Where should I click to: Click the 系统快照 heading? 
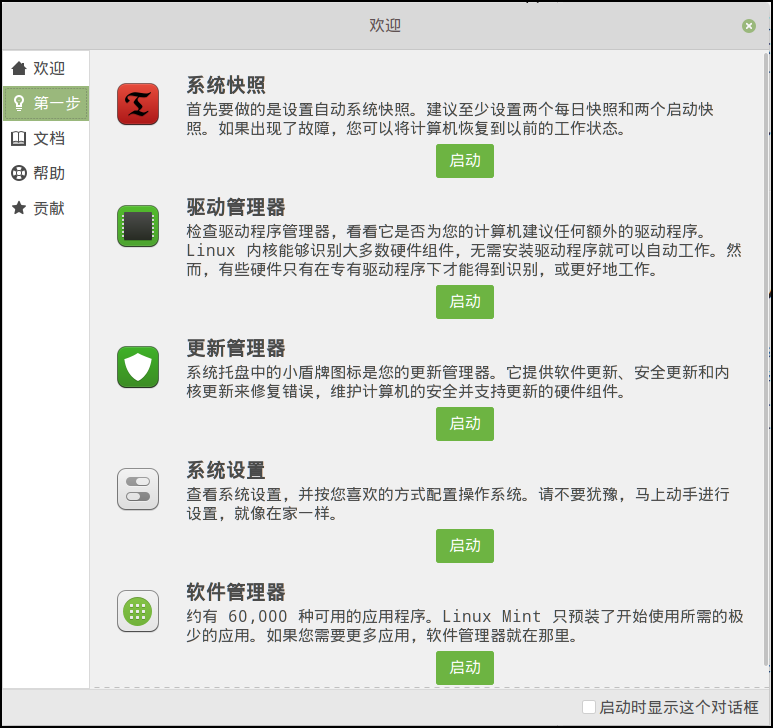coord(226,85)
